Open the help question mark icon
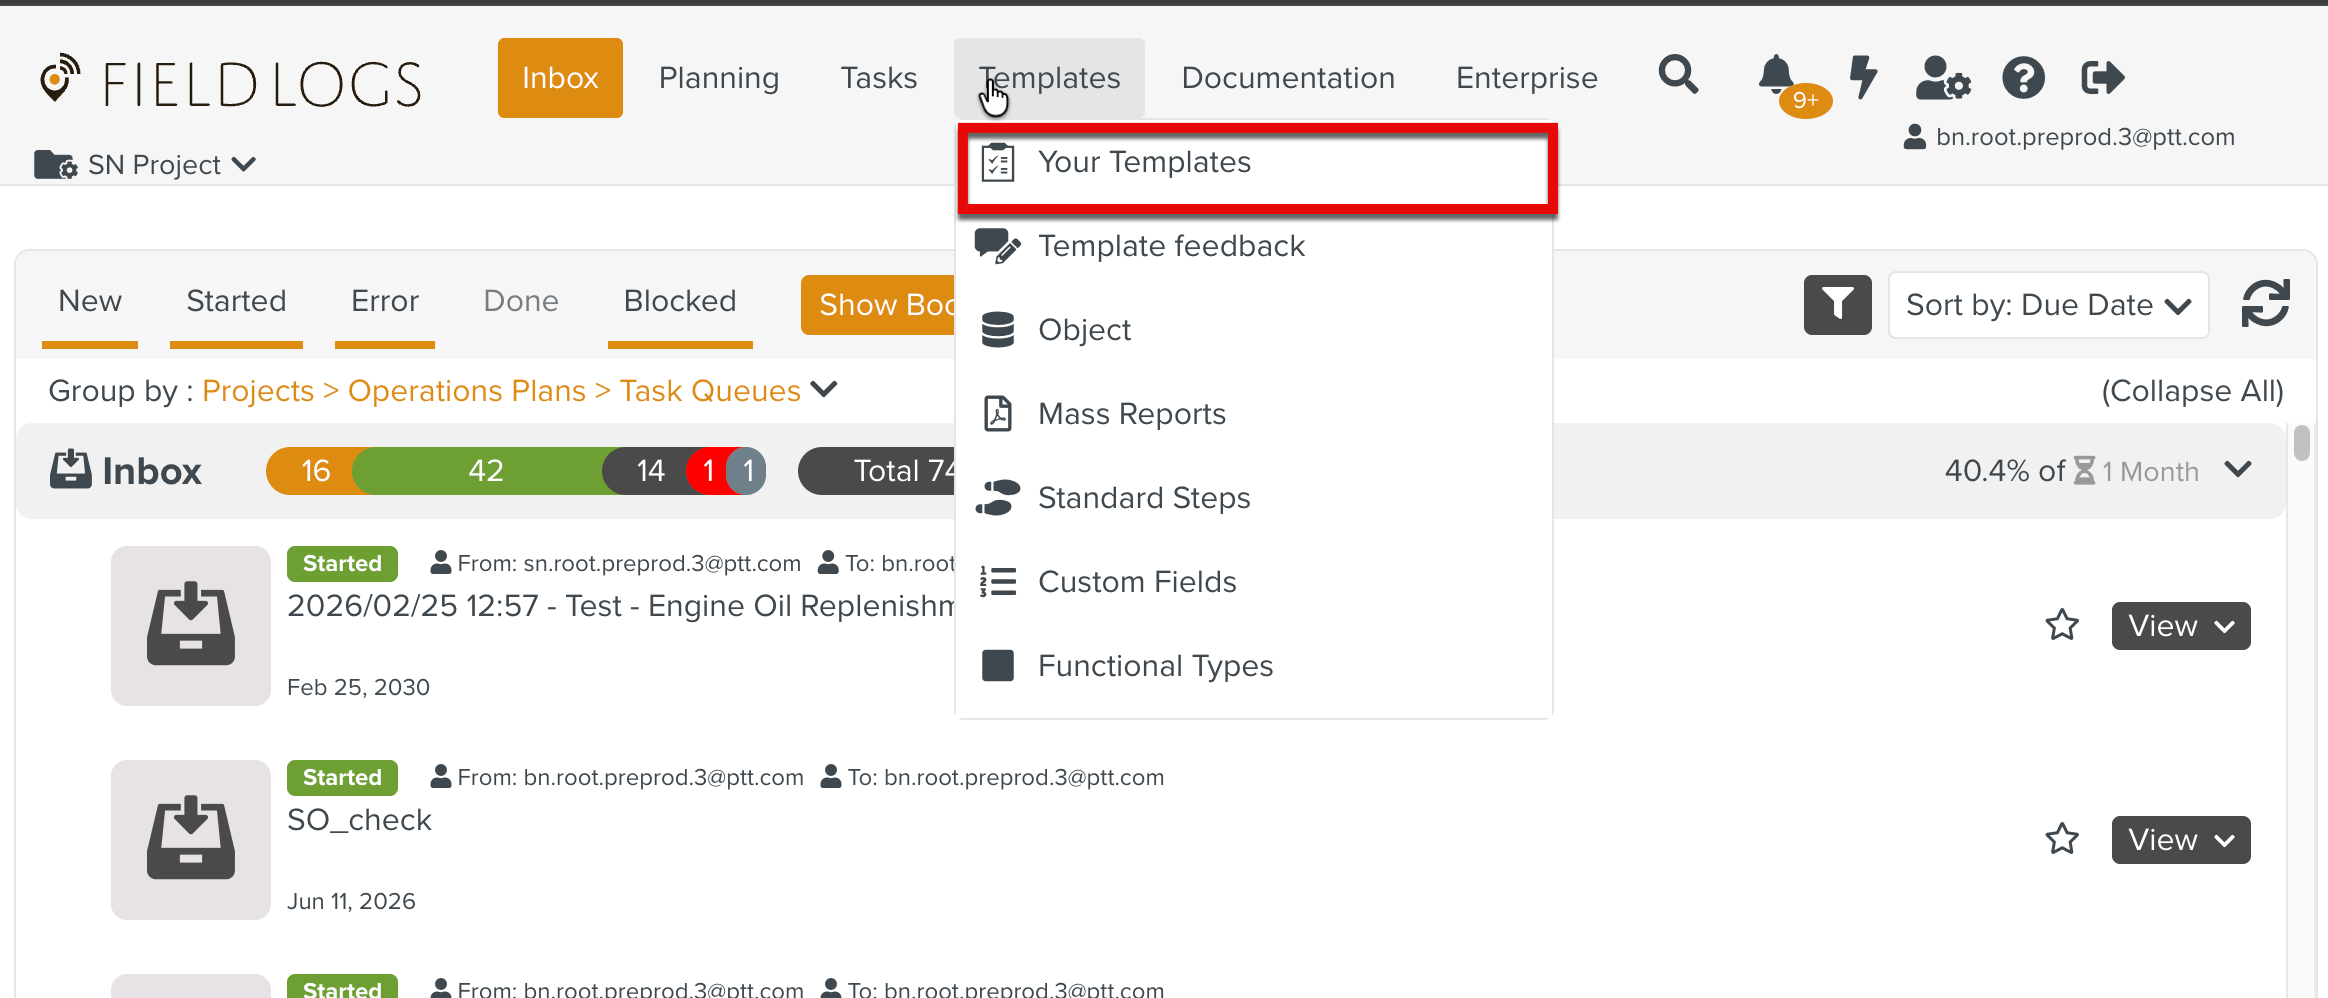This screenshot has height=998, width=2328. point(2023,78)
